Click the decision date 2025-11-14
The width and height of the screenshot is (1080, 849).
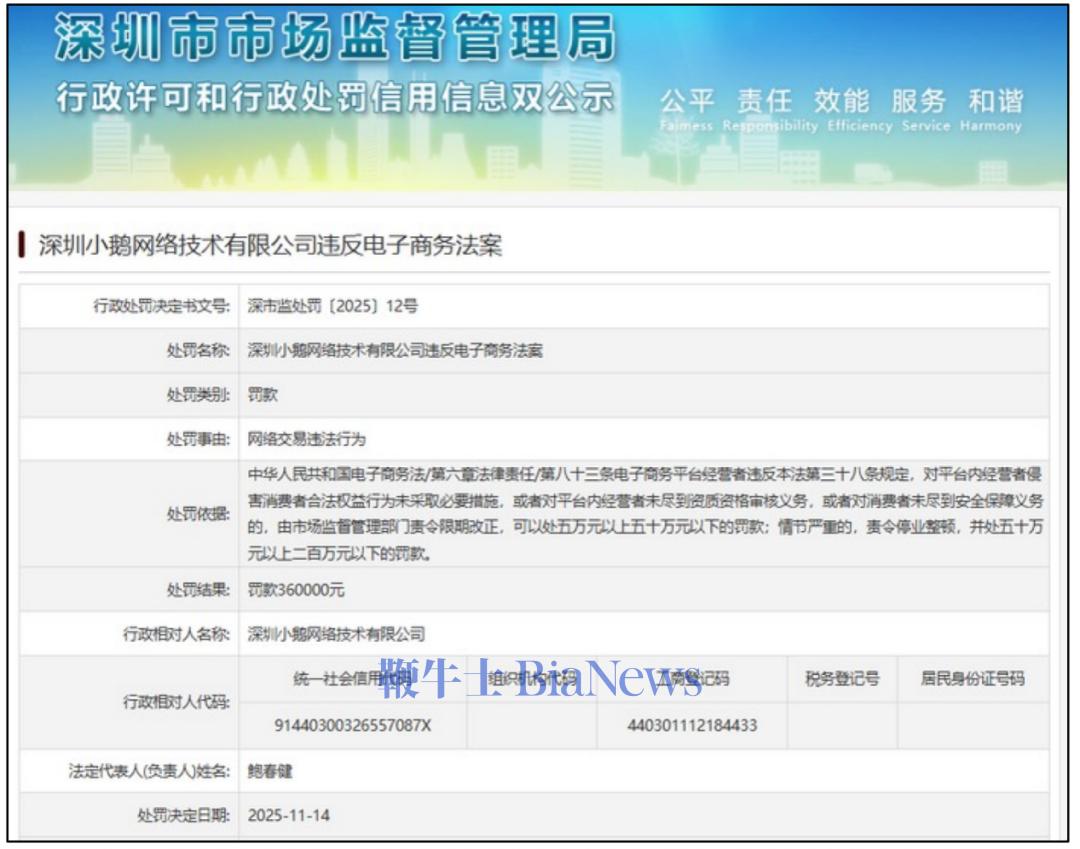289,816
